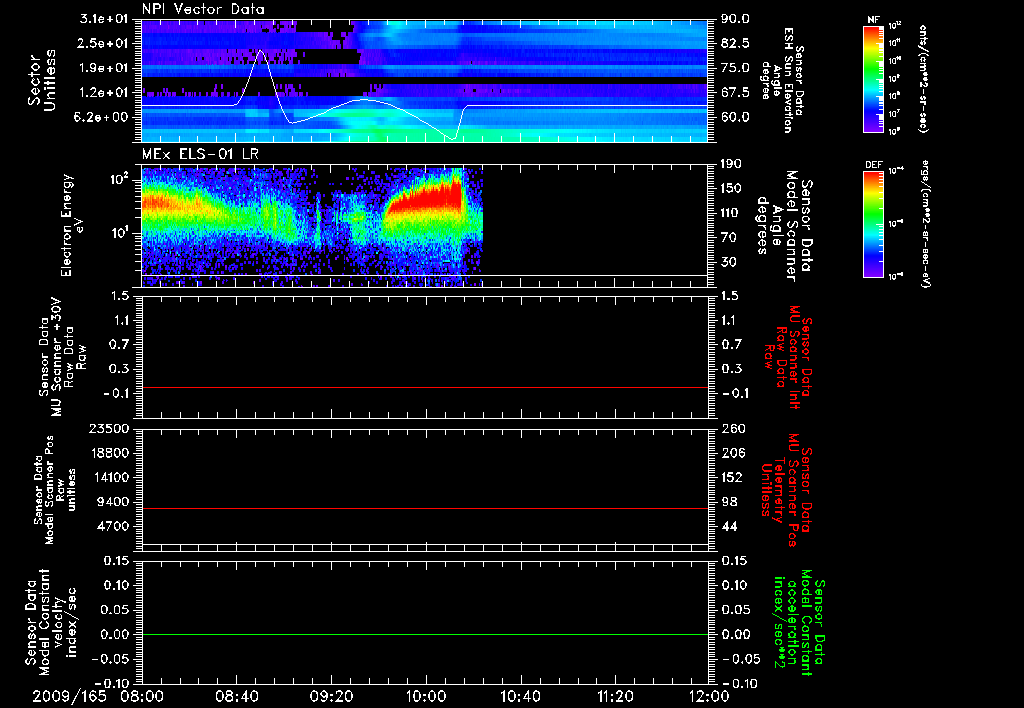
Task: Click the green 'Model Constant acceleration' title
Action: (799, 622)
